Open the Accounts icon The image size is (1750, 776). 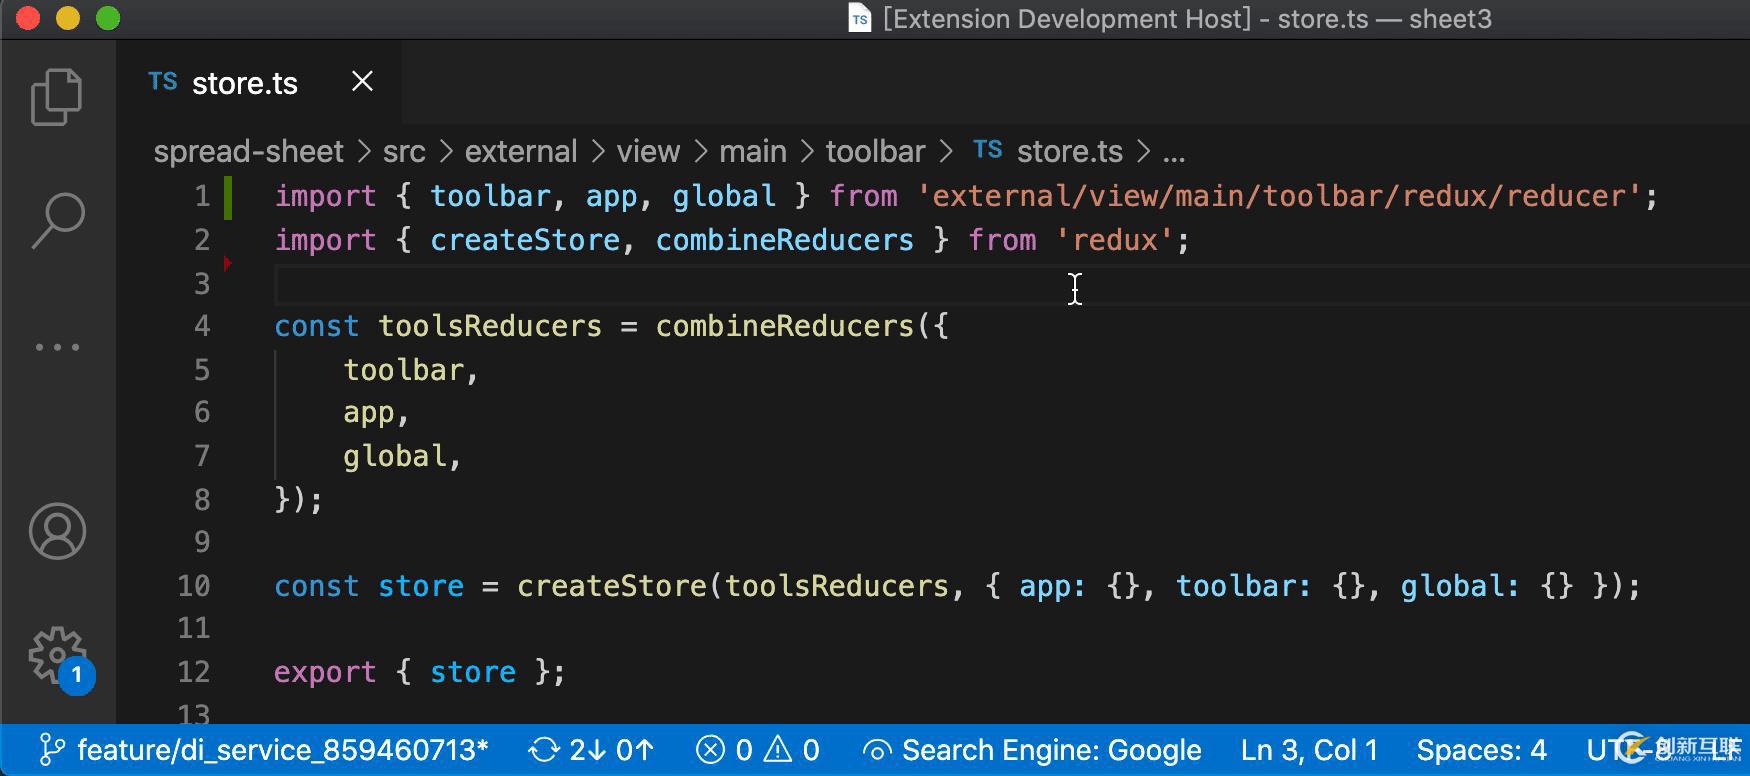point(57,531)
